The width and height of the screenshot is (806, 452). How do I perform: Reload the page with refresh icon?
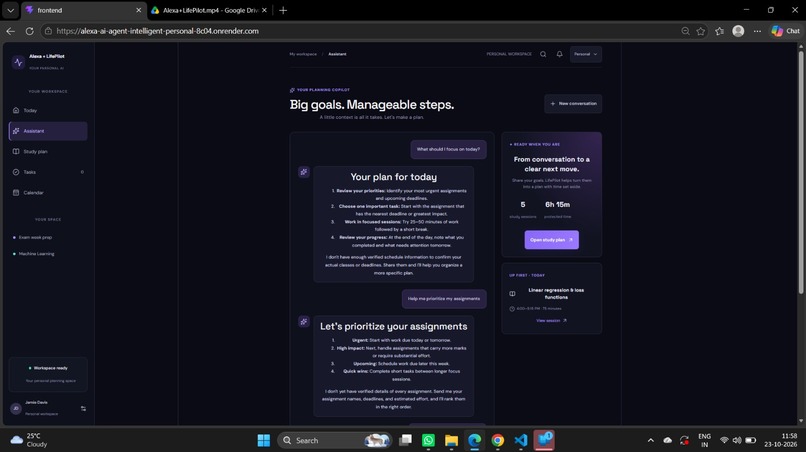29,31
